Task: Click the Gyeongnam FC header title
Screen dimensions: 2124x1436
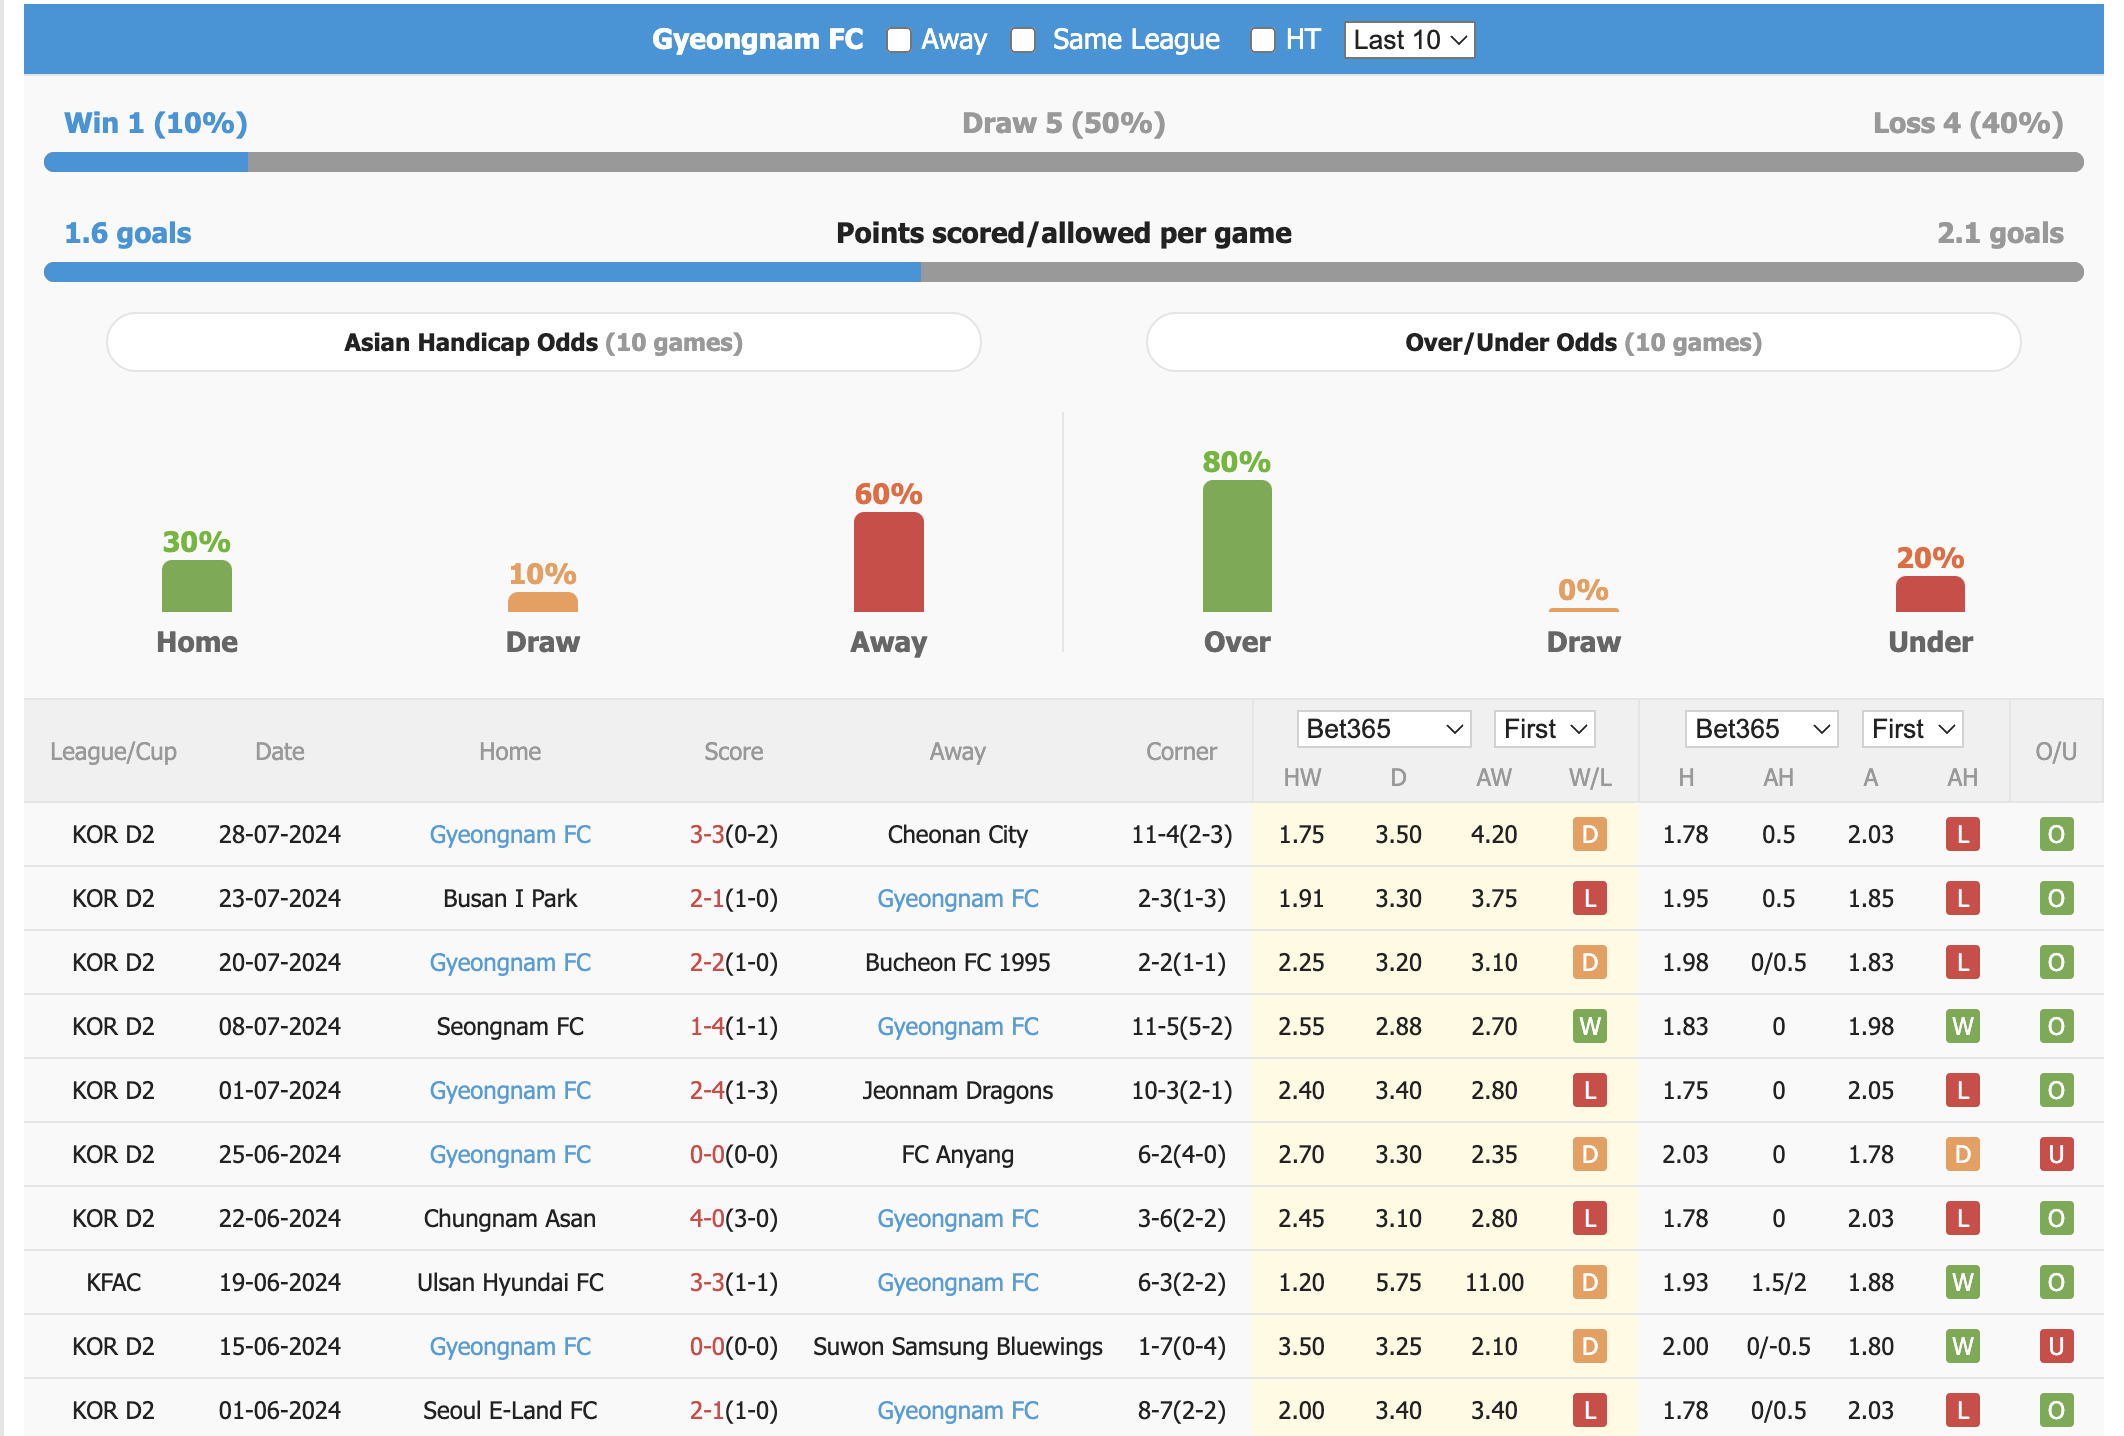Action: point(758,39)
